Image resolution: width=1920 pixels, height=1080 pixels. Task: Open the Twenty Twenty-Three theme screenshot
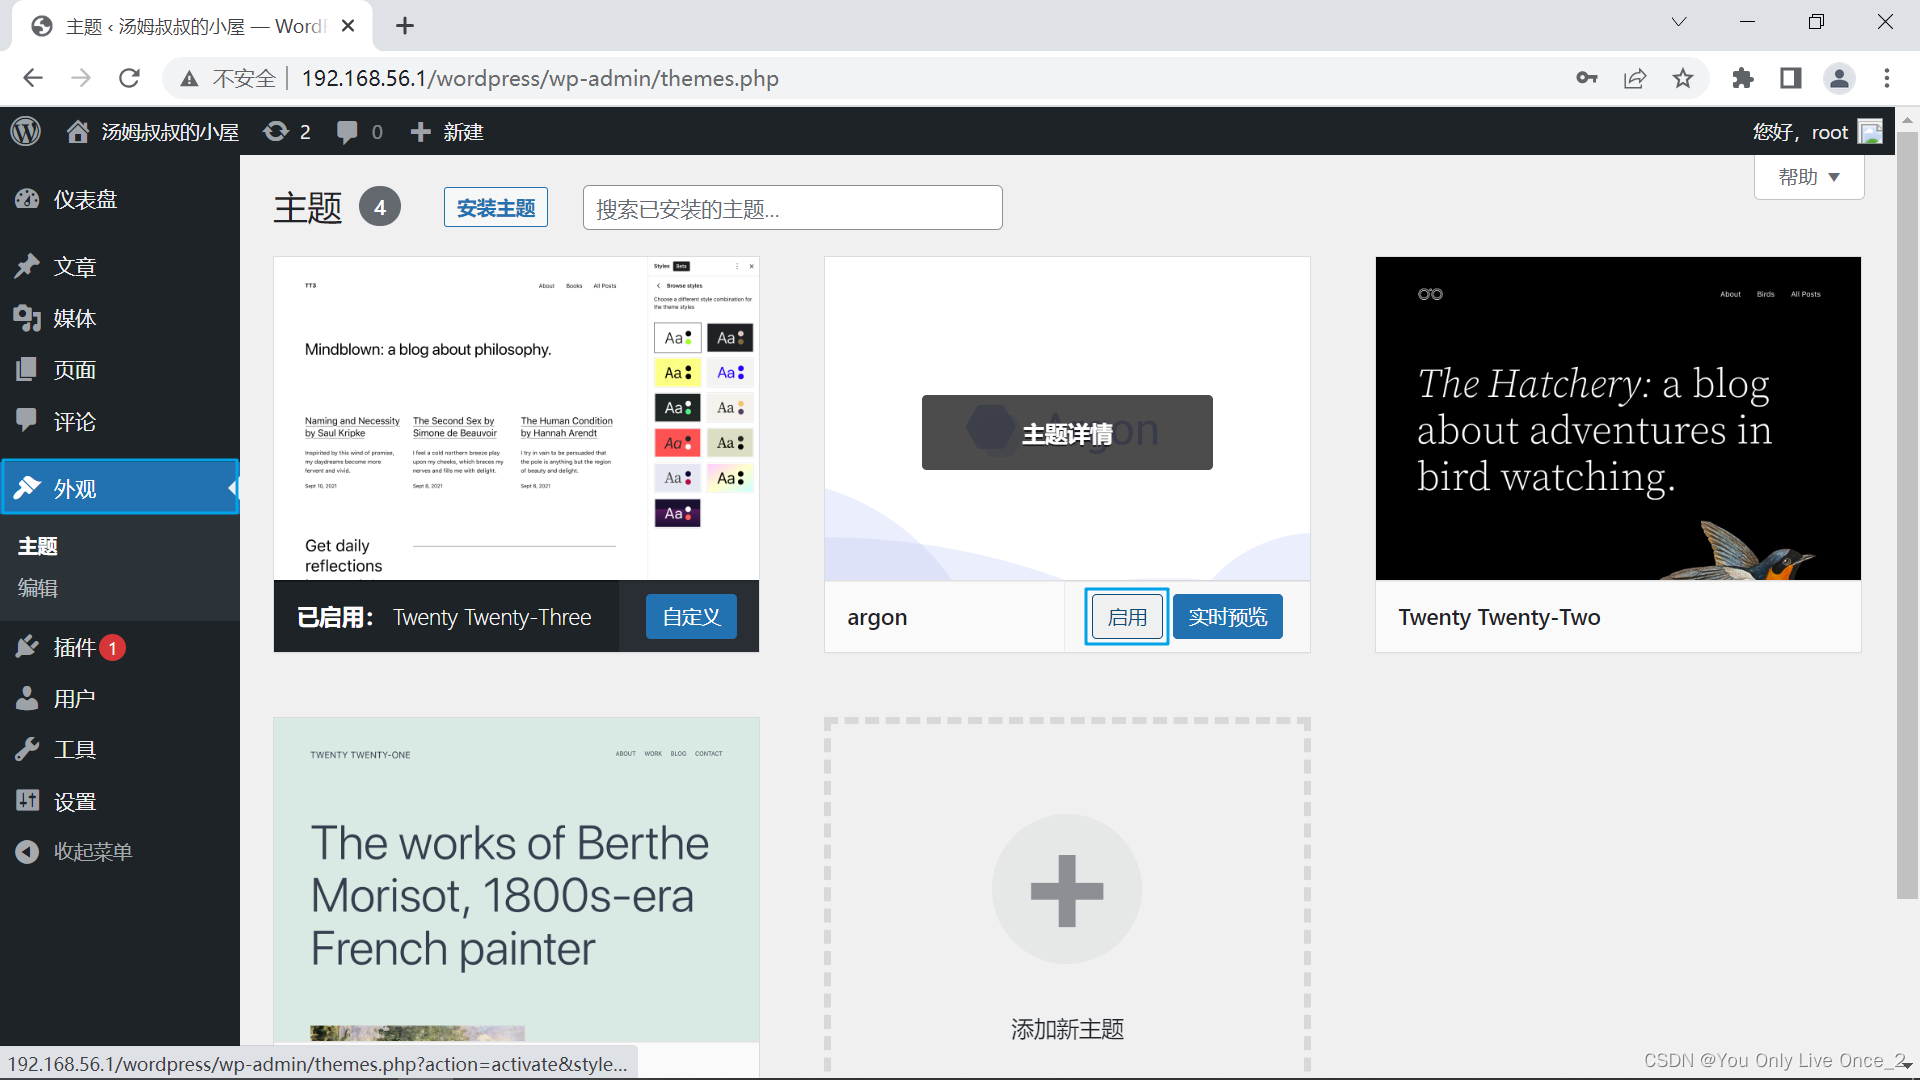point(516,418)
